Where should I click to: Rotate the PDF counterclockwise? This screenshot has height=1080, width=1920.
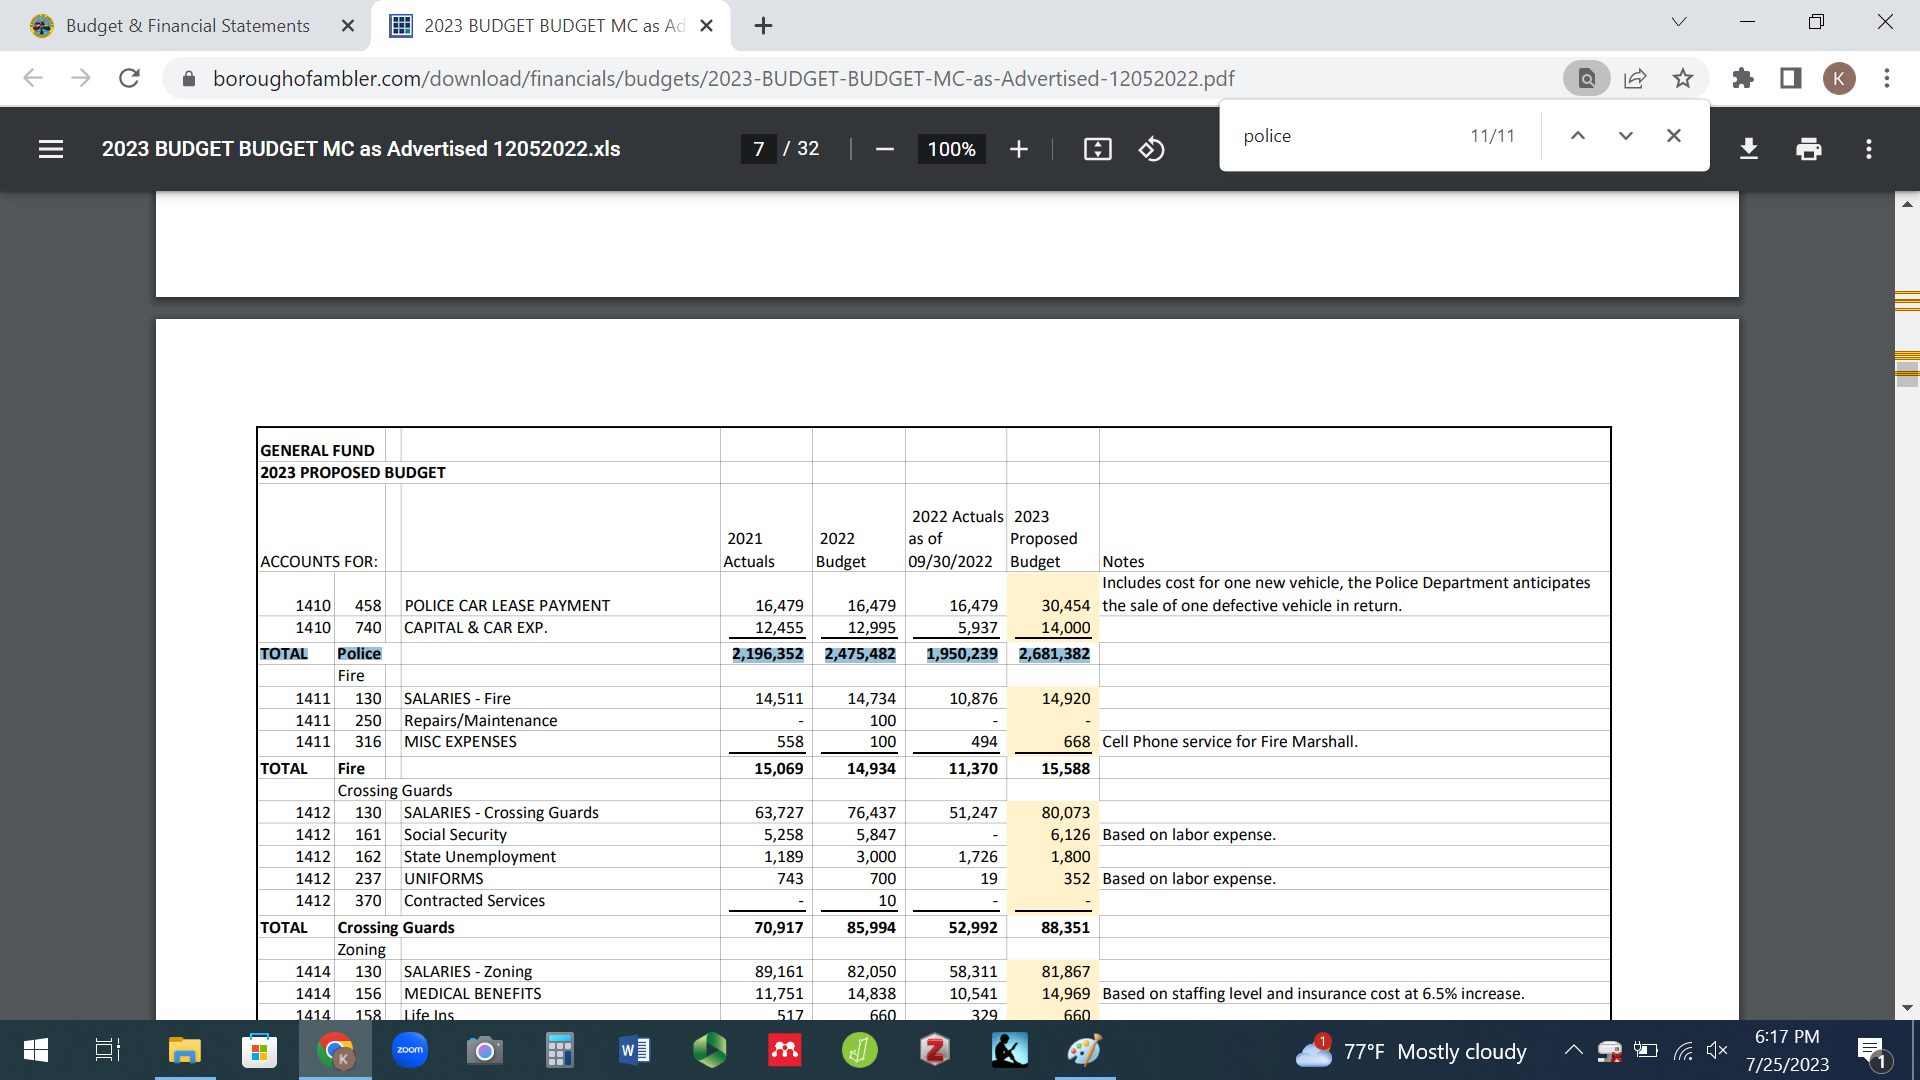pos(1151,149)
